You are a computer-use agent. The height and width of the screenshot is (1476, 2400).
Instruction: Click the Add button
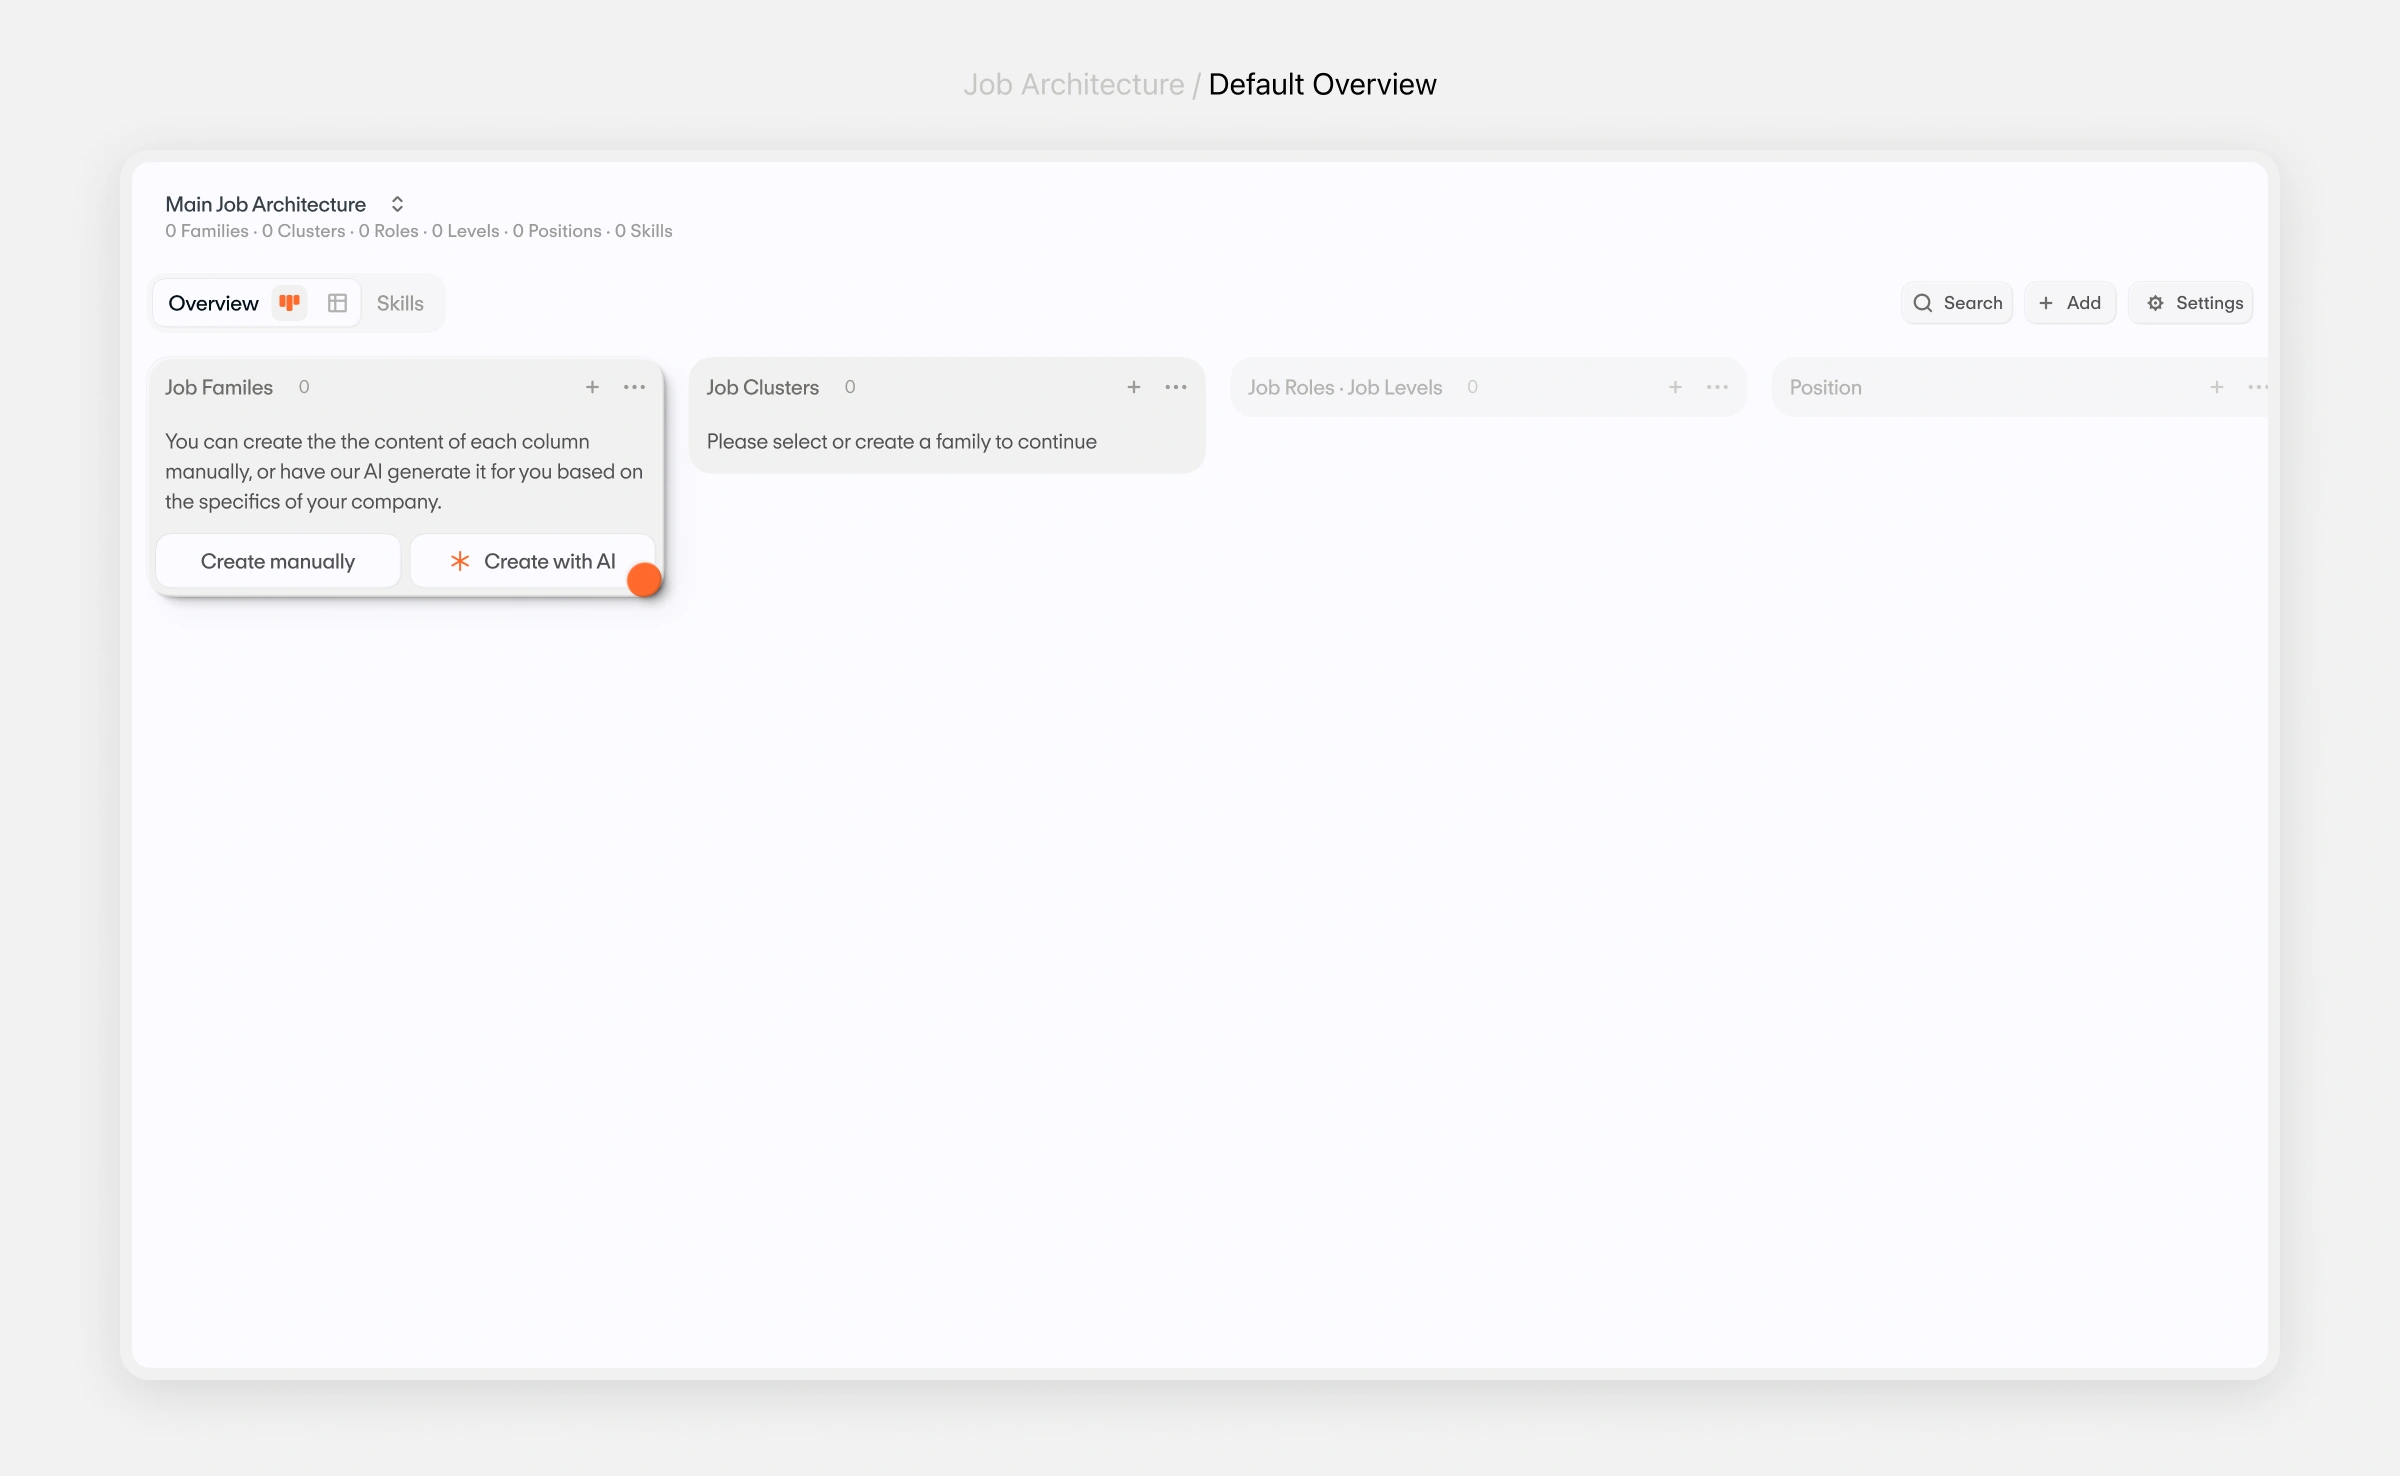pos(2070,303)
